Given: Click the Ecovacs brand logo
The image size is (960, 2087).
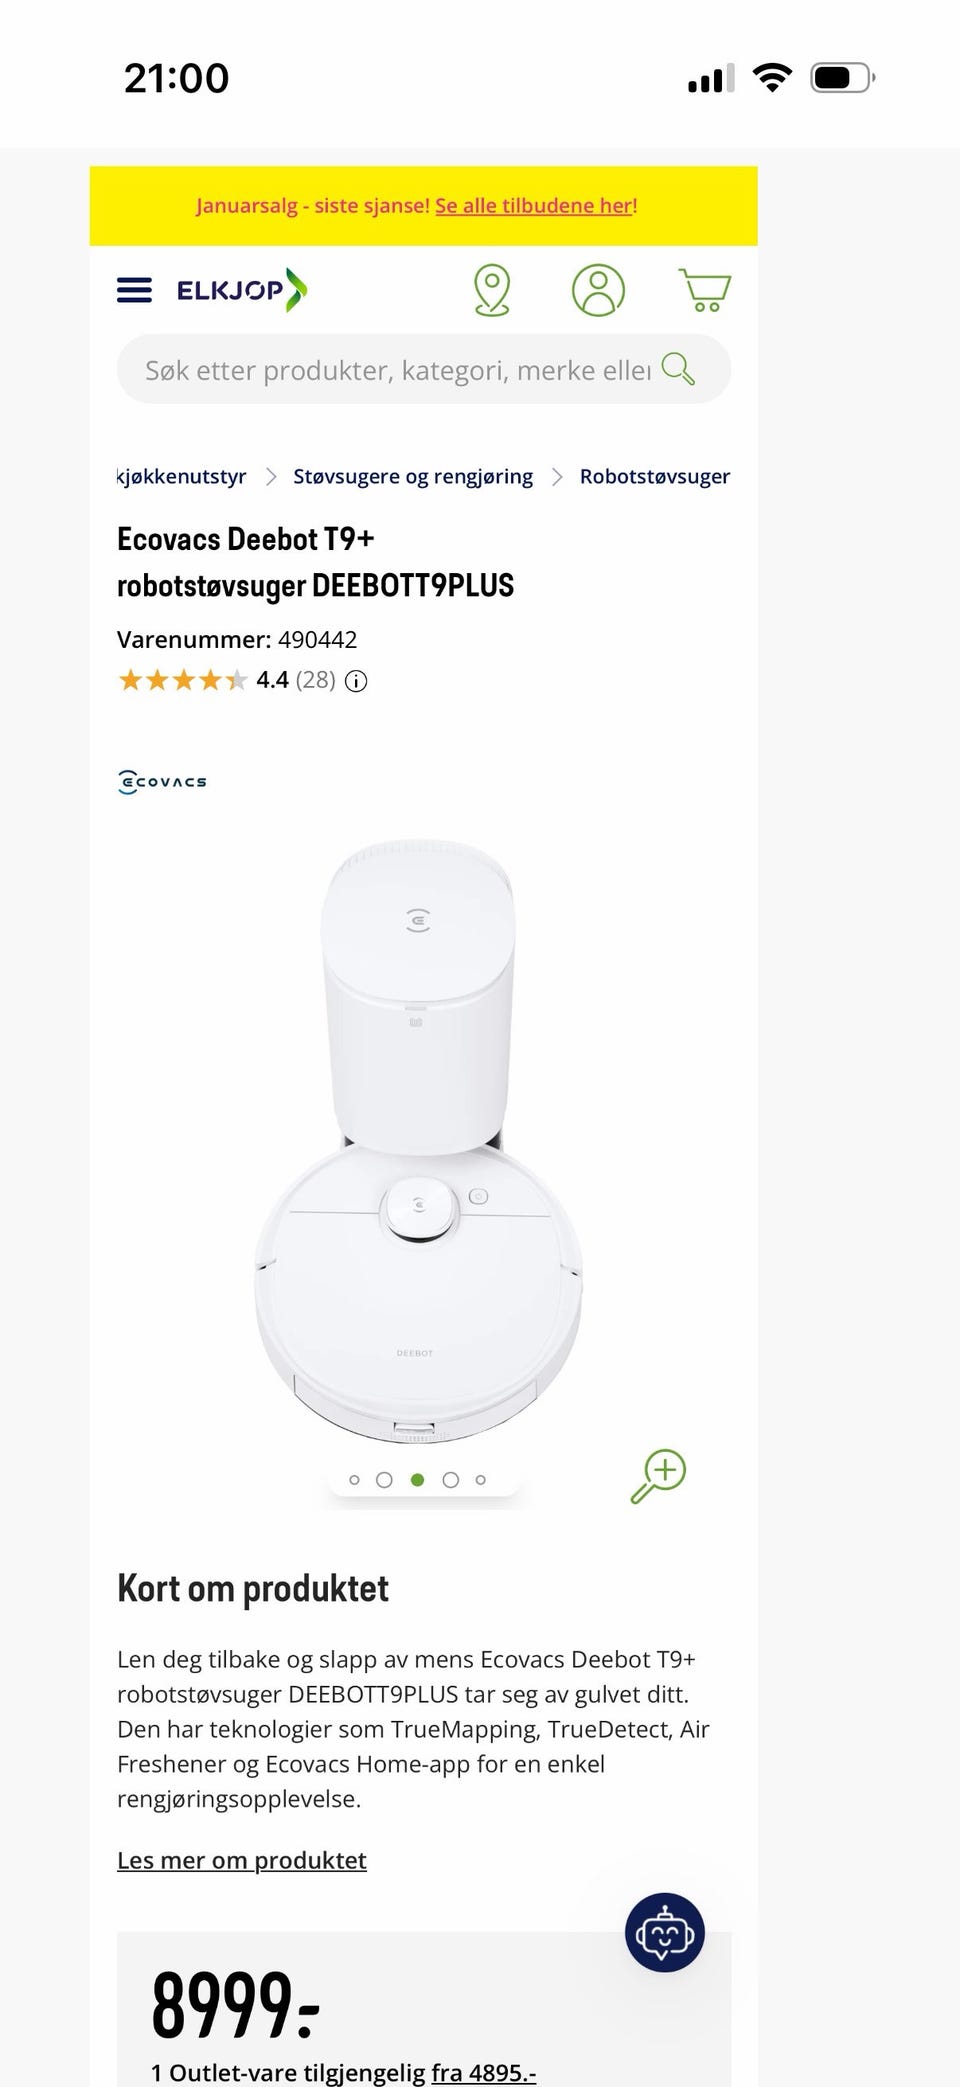Looking at the screenshot, I should (x=162, y=782).
